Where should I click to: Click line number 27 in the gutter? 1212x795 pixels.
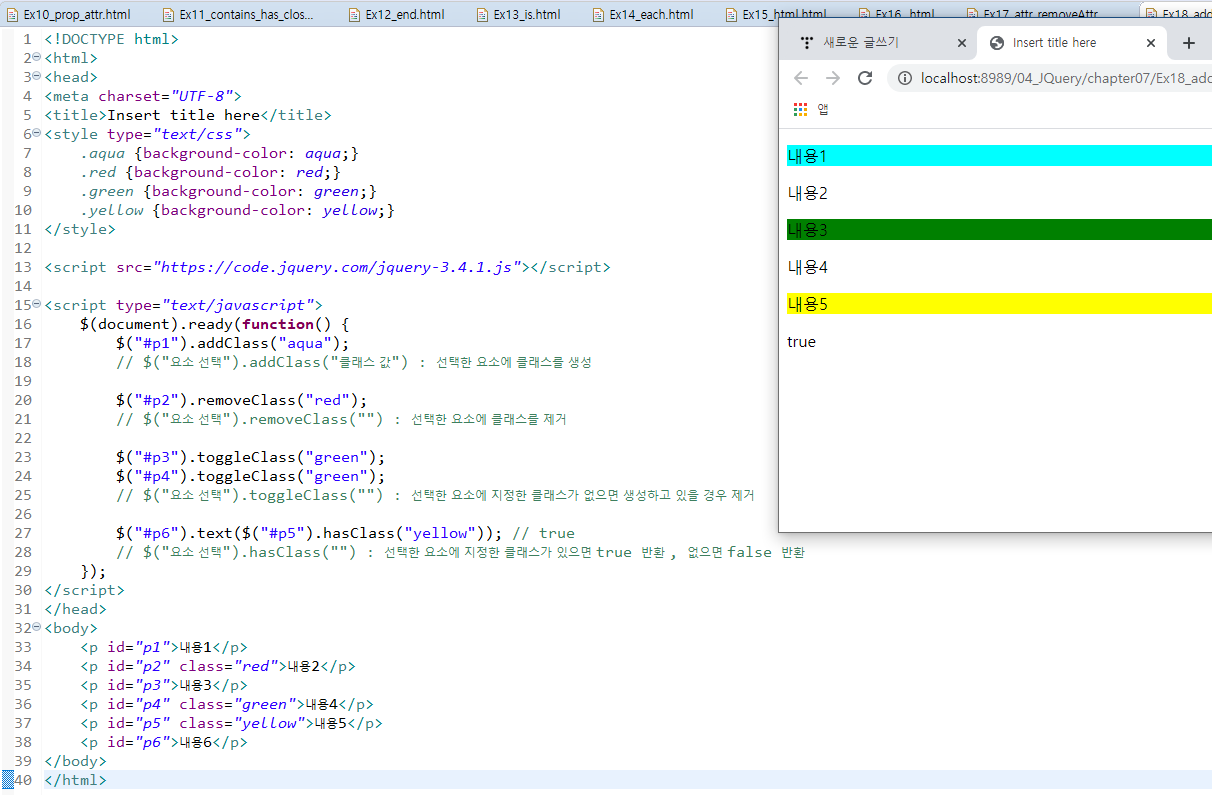click(22, 533)
